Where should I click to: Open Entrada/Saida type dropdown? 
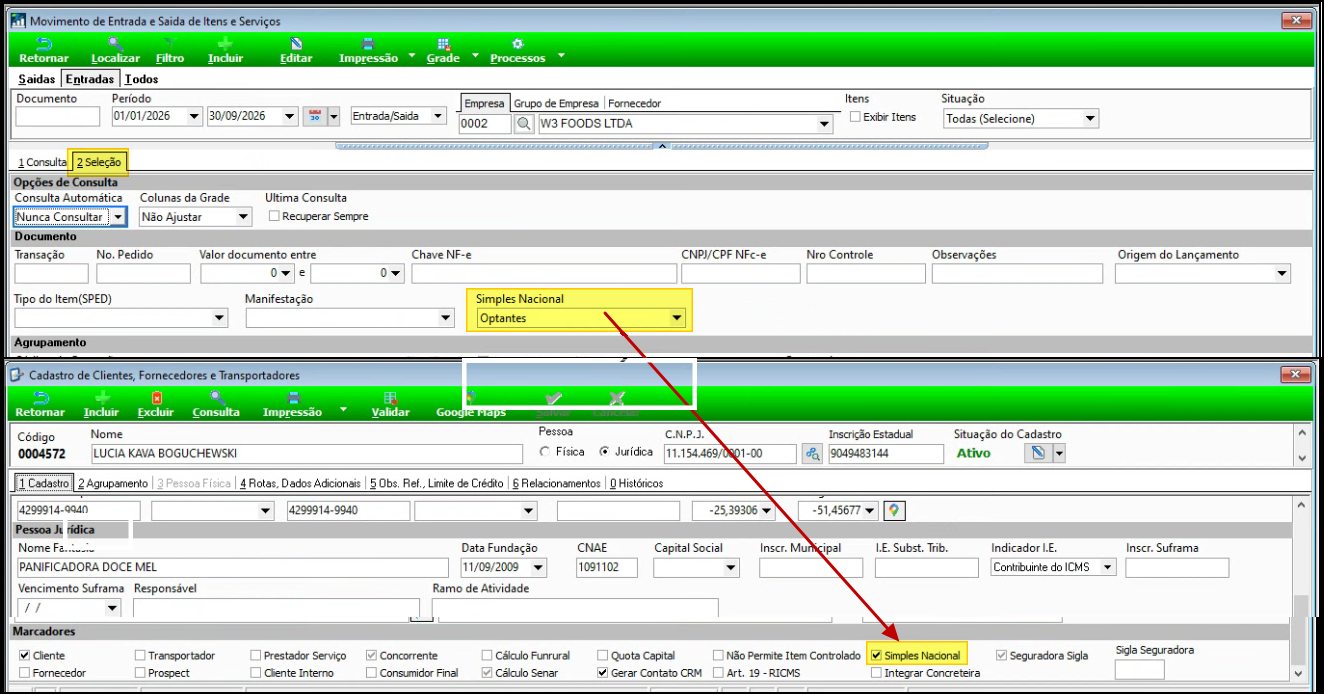click(x=437, y=116)
